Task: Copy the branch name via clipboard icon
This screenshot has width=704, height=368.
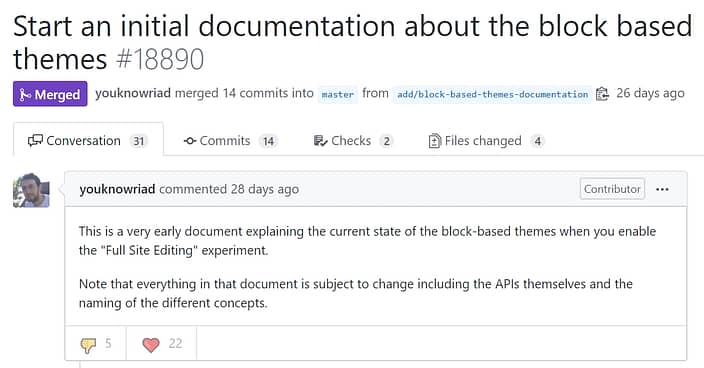Action: 603,94
